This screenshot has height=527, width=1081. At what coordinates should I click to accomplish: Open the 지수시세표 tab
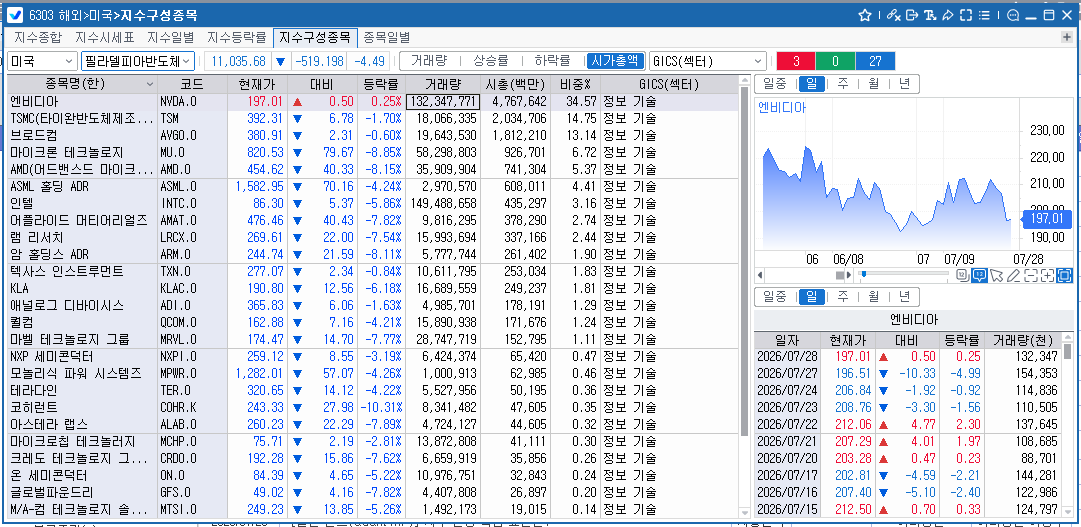[x=105, y=37]
